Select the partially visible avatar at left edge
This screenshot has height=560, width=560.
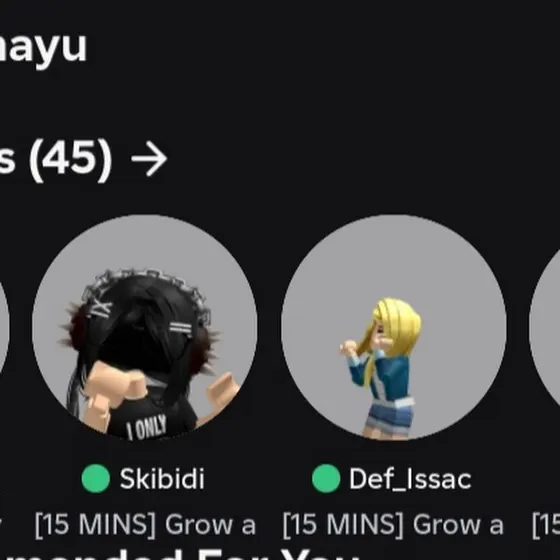tap(4, 327)
